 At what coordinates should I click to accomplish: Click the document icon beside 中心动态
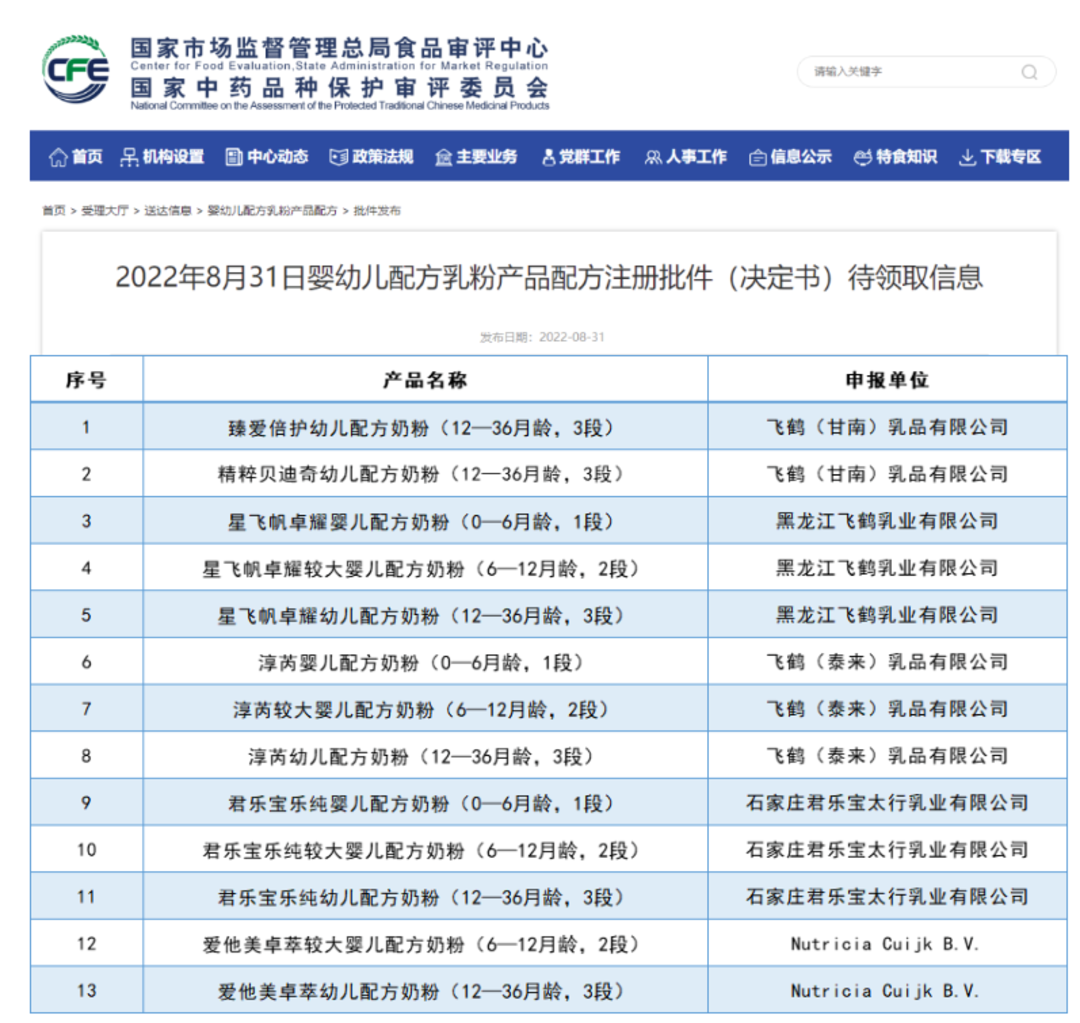[234, 157]
